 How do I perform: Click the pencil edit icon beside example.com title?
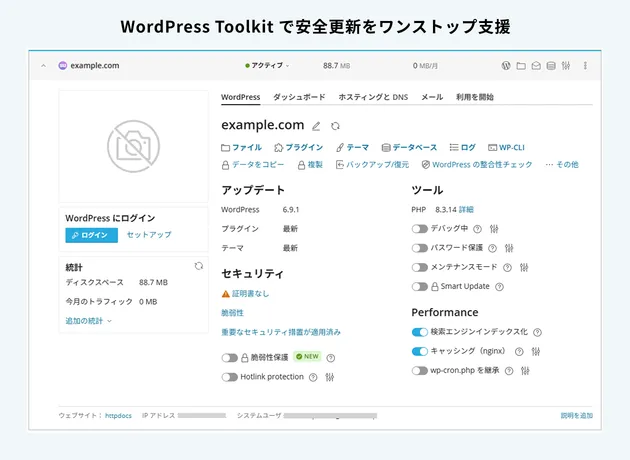click(x=316, y=126)
